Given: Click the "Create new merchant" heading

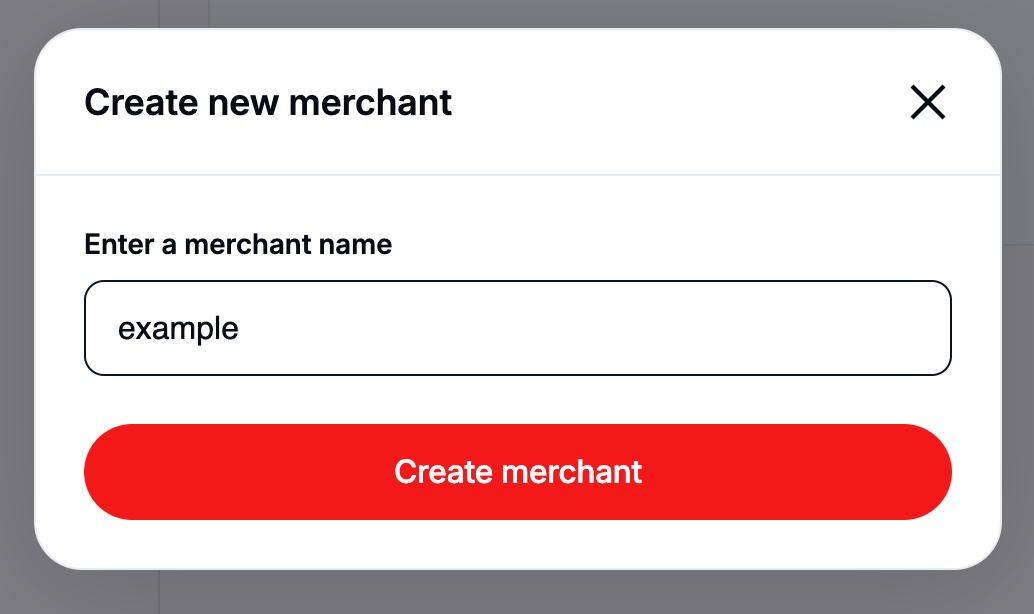Looking at the screenshot, I should pyautogui.click(x=268, y=102).
